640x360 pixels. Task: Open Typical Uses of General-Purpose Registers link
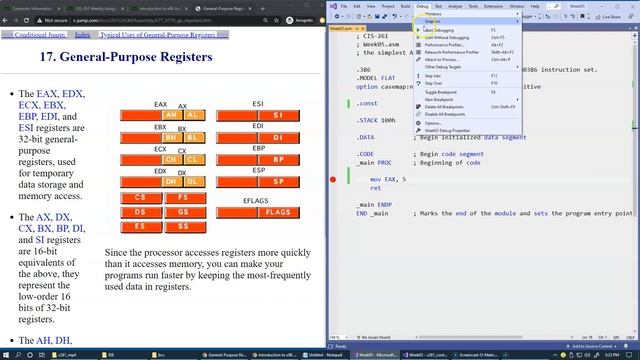[164, 35]
